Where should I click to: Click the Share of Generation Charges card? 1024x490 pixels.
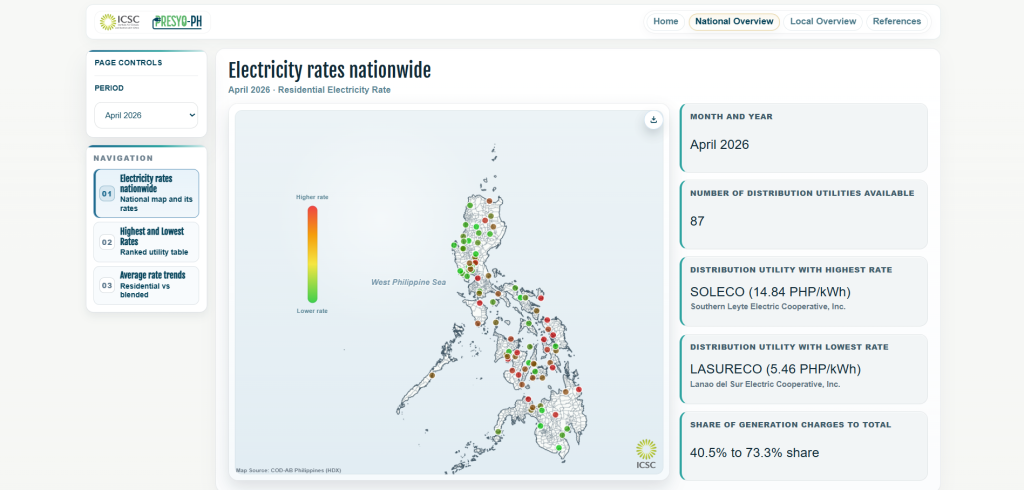(x=803, y=442)
